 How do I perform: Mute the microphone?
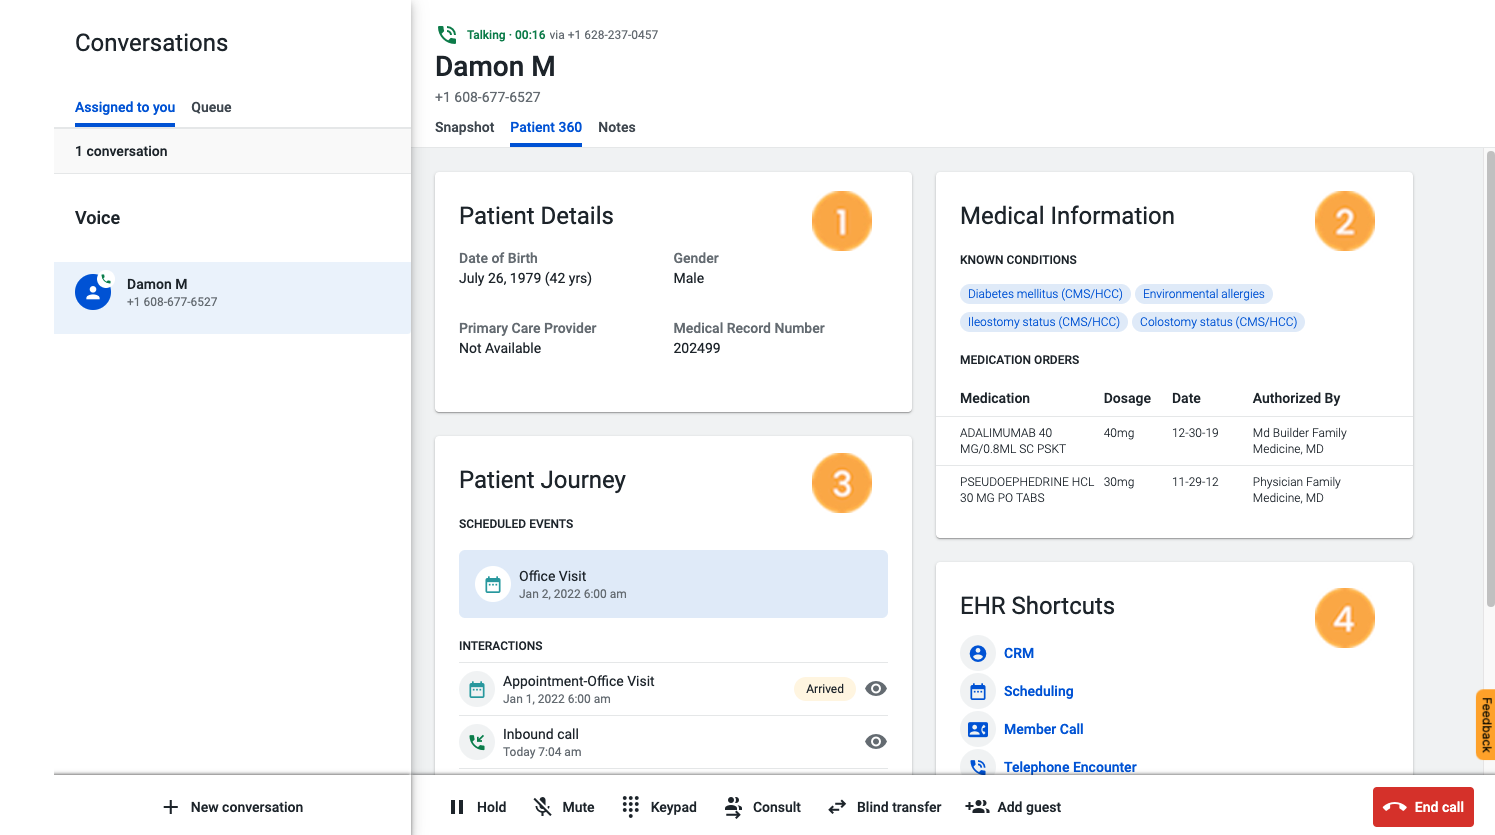564,807
